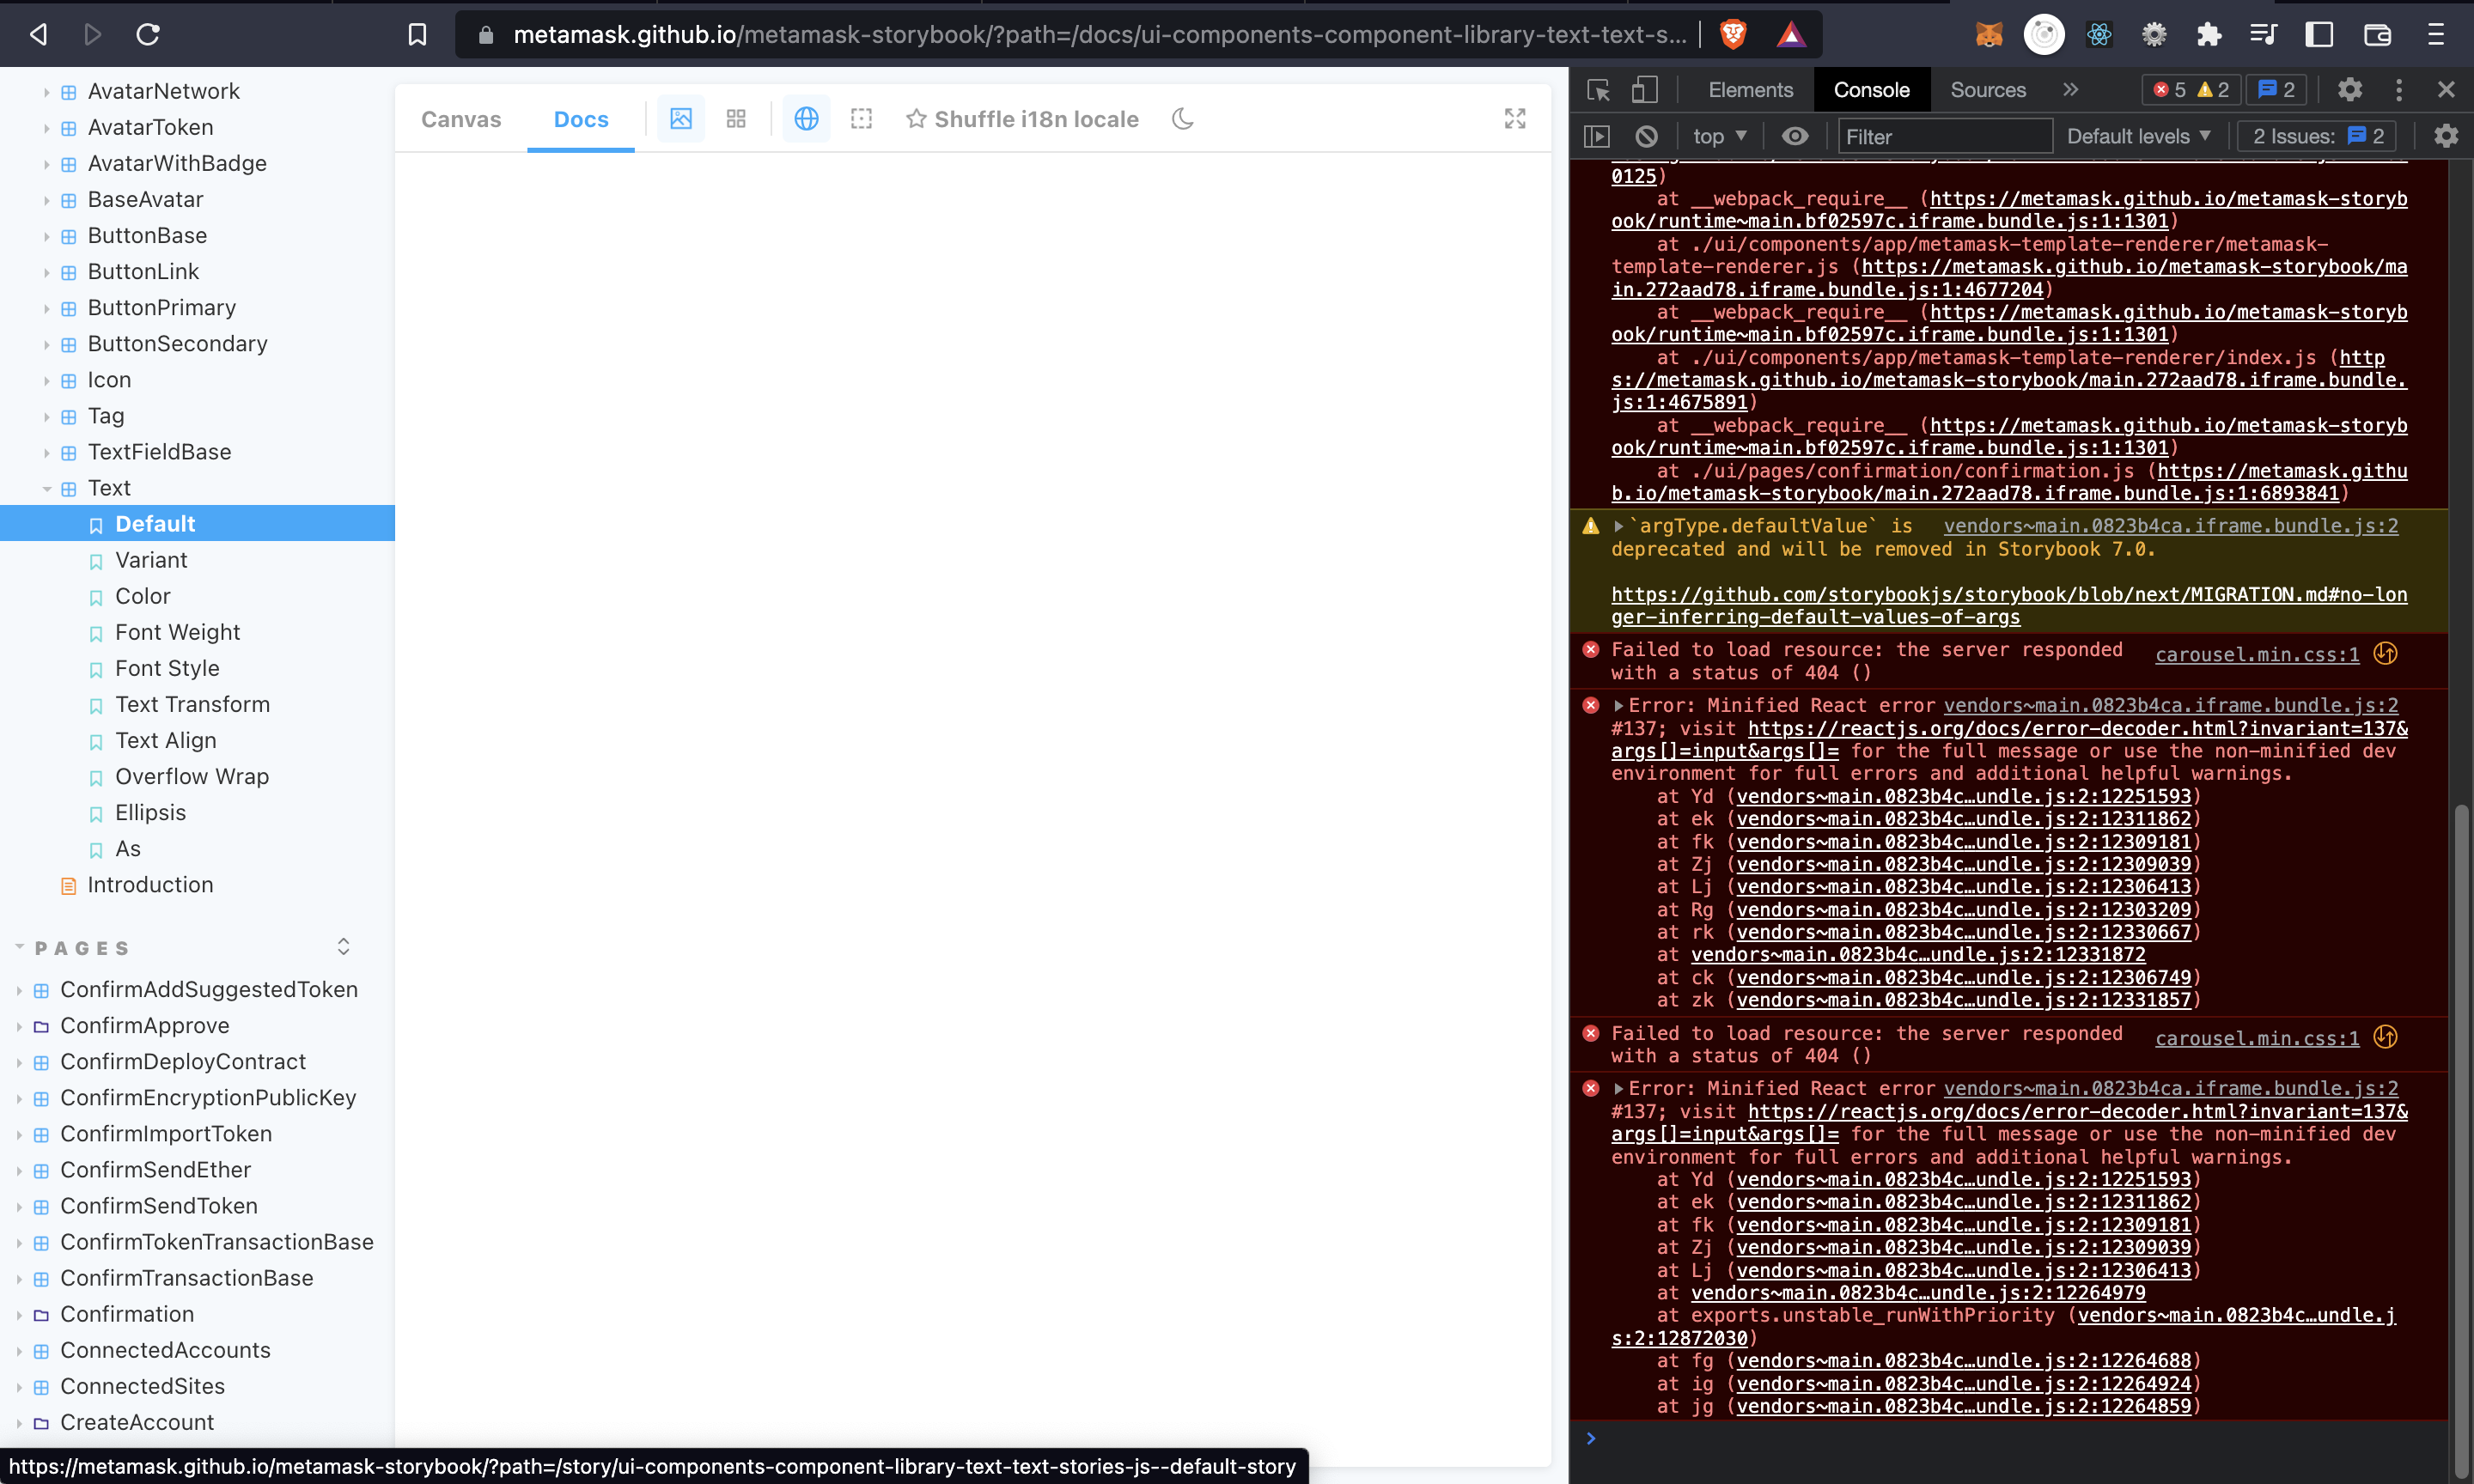This screenshot has width=2474, height=1484.
Task: Toggle the device emulation toolbar
Action: (x=1643, y=89)
